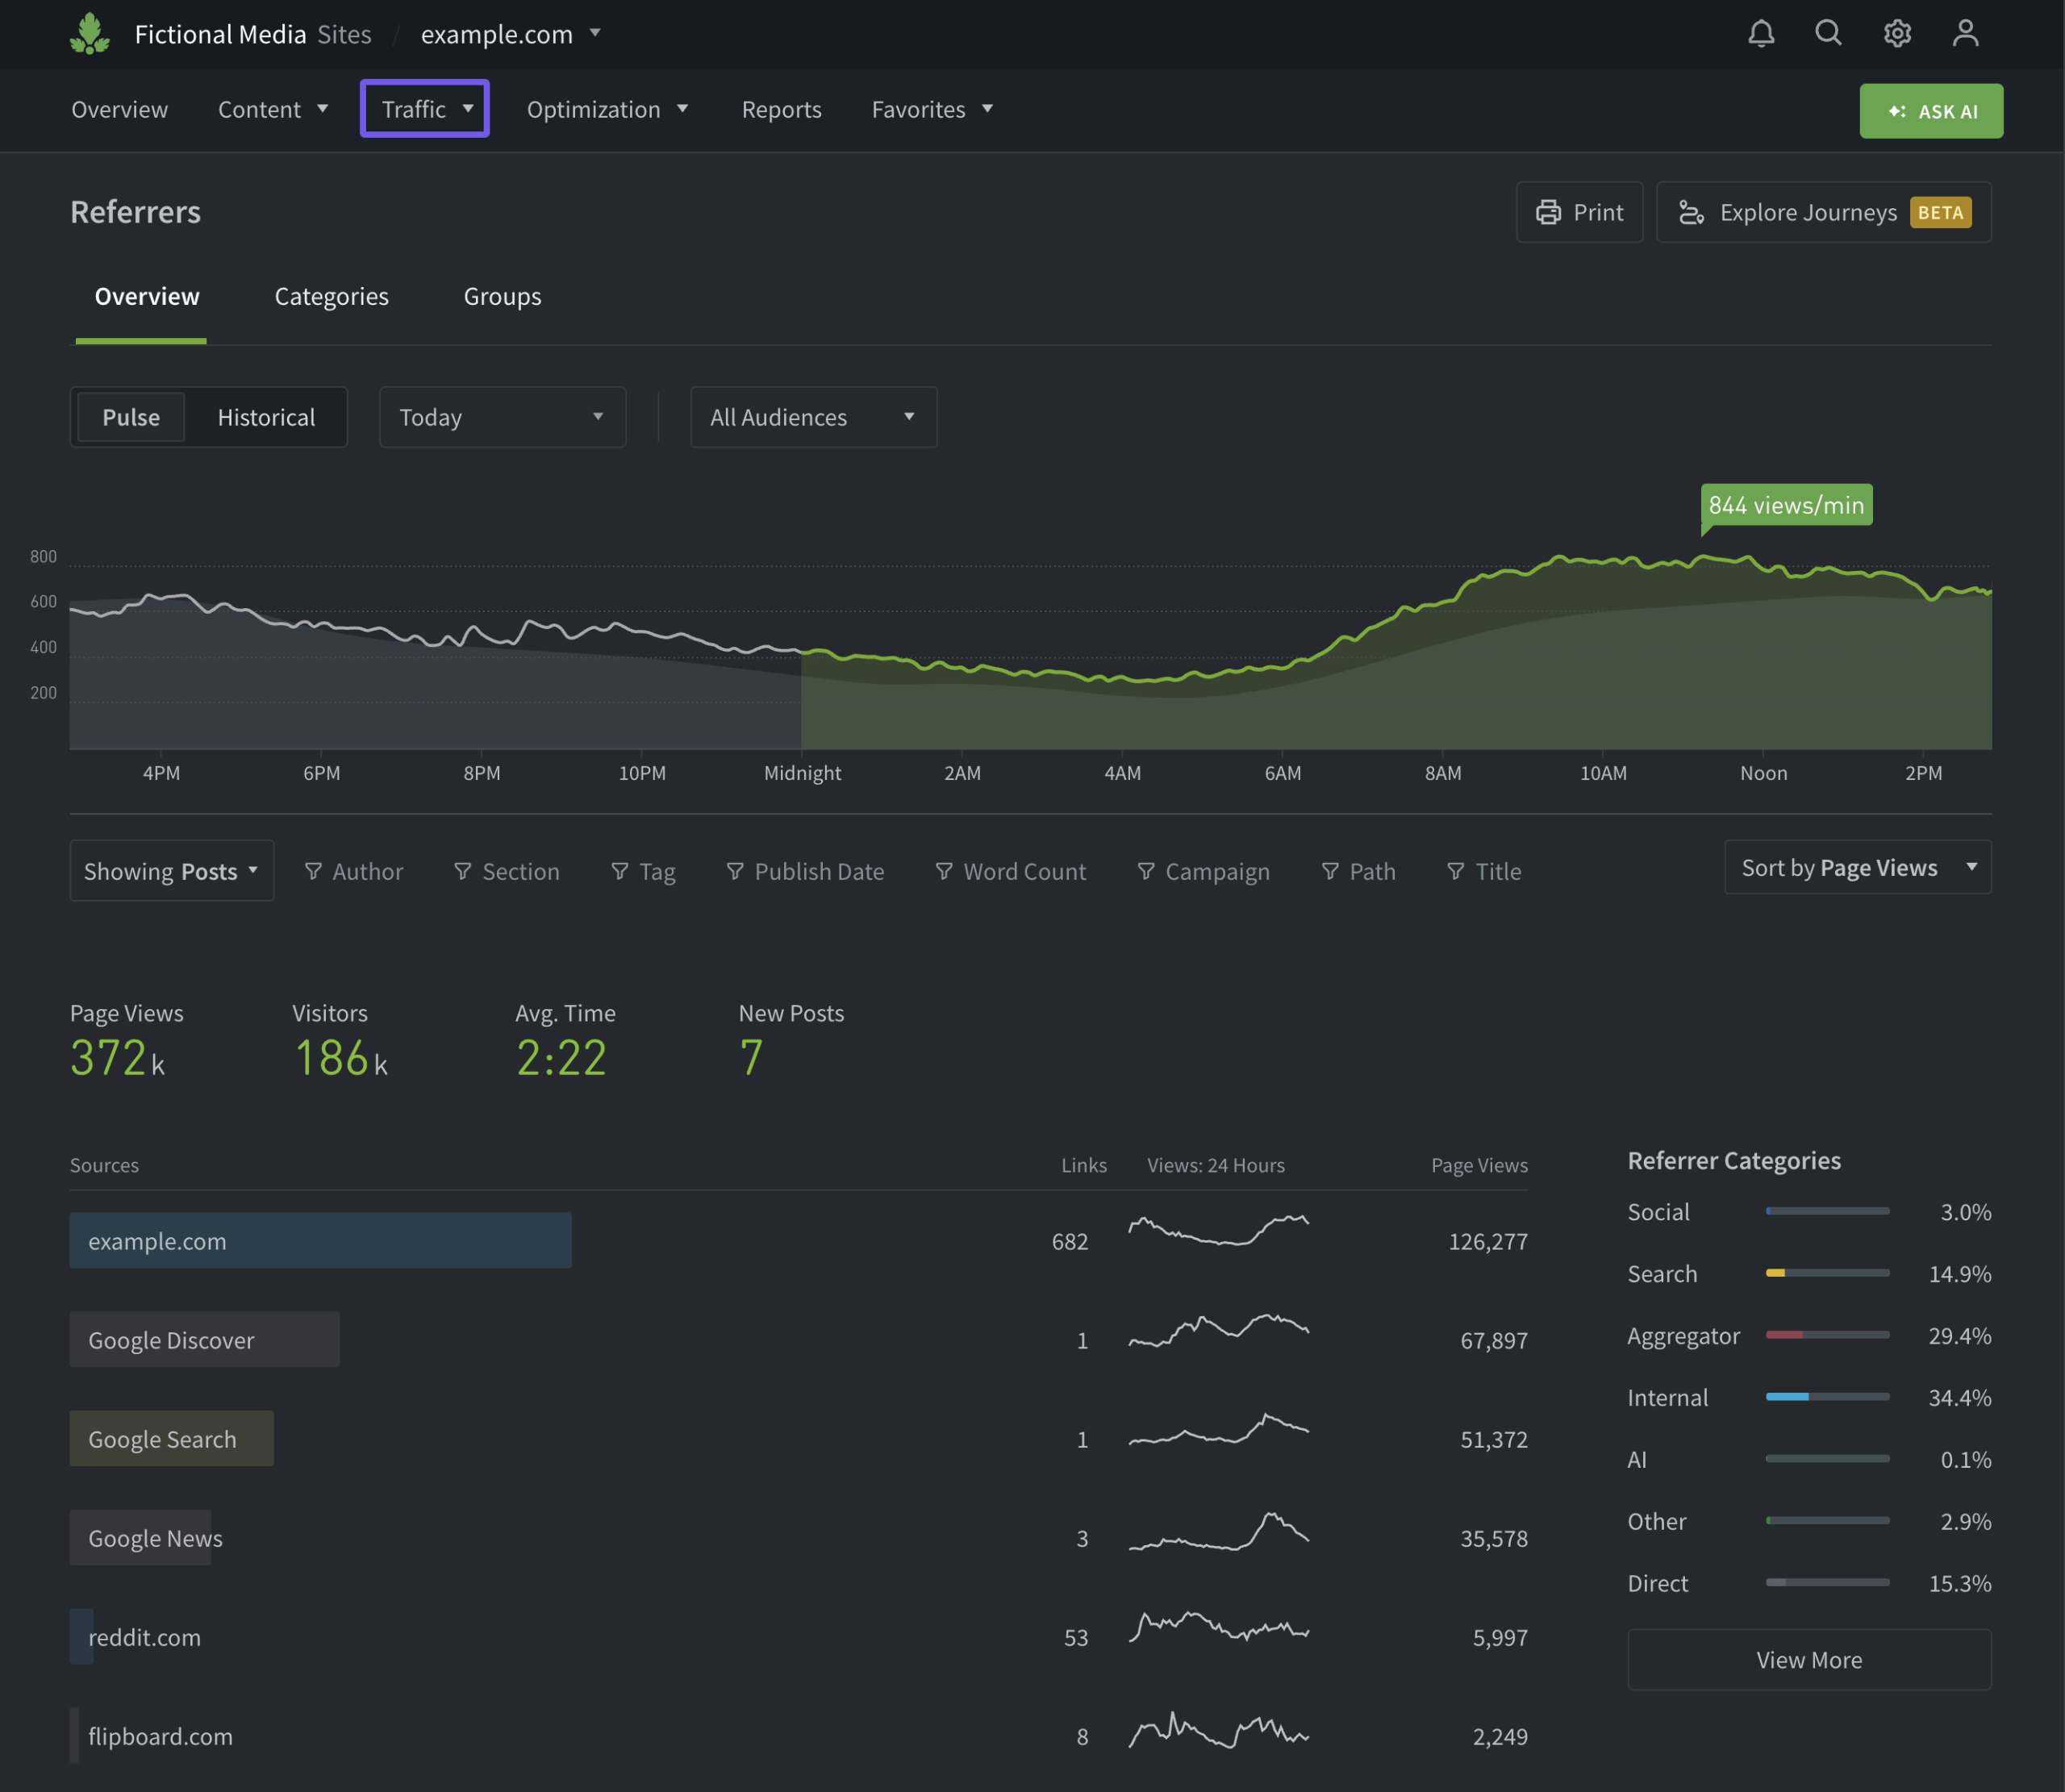The width and height of the screenshot is (2065, 1792).
Task: Click the ASK AI button
Action: (1930, 112)
